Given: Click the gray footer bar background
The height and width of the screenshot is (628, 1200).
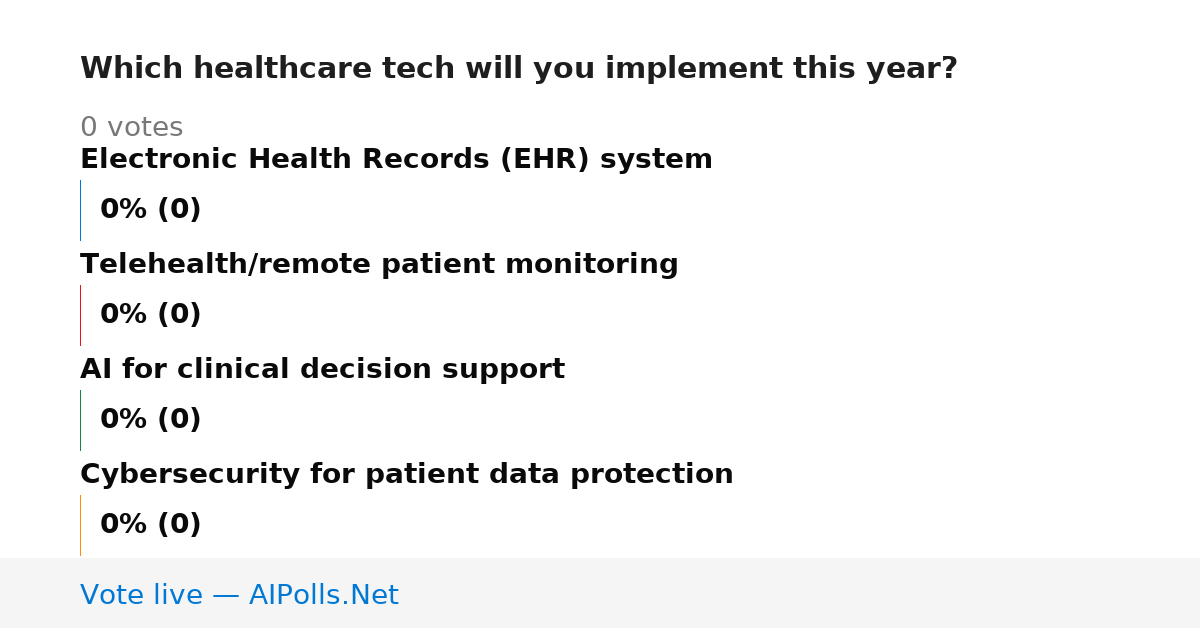Looking at the screenshot, I should point(800,593).
